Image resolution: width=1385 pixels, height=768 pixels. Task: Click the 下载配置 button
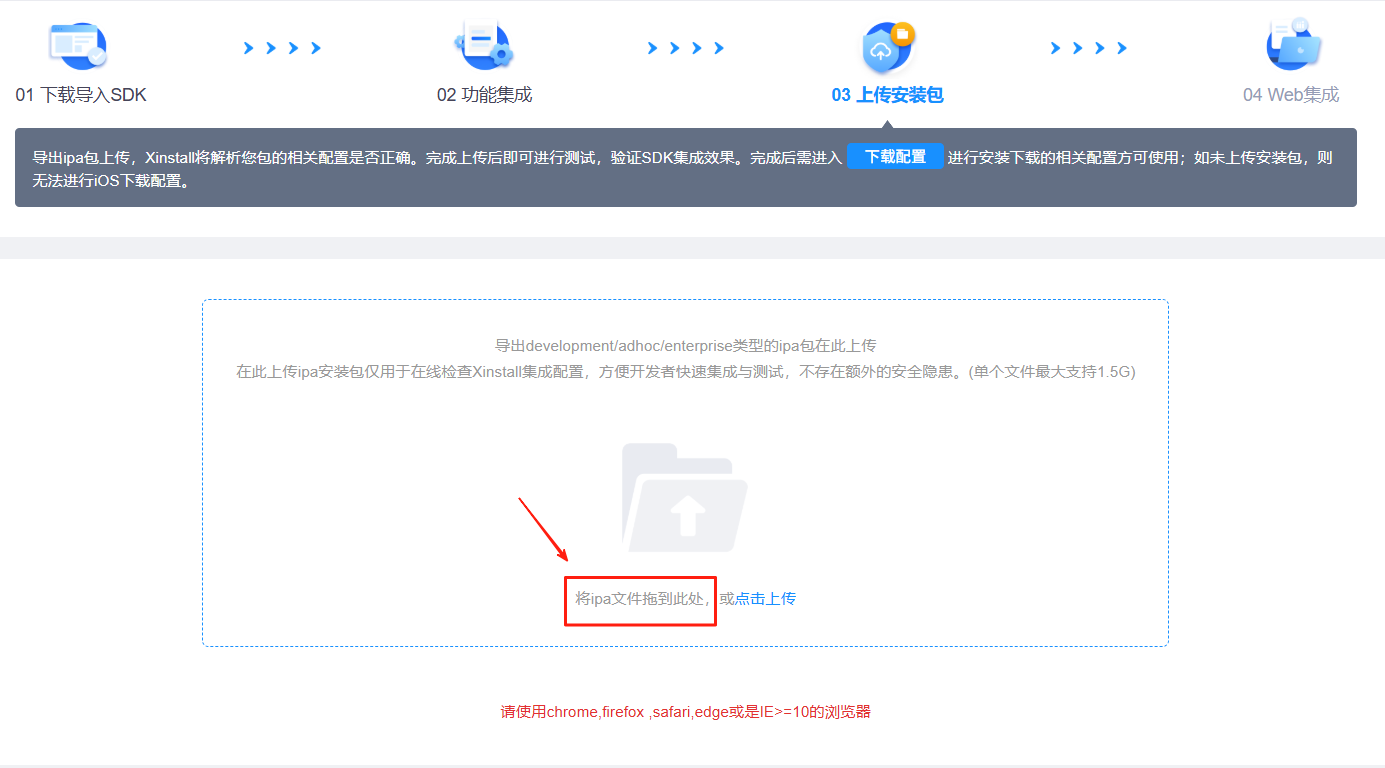click(895, 157)
